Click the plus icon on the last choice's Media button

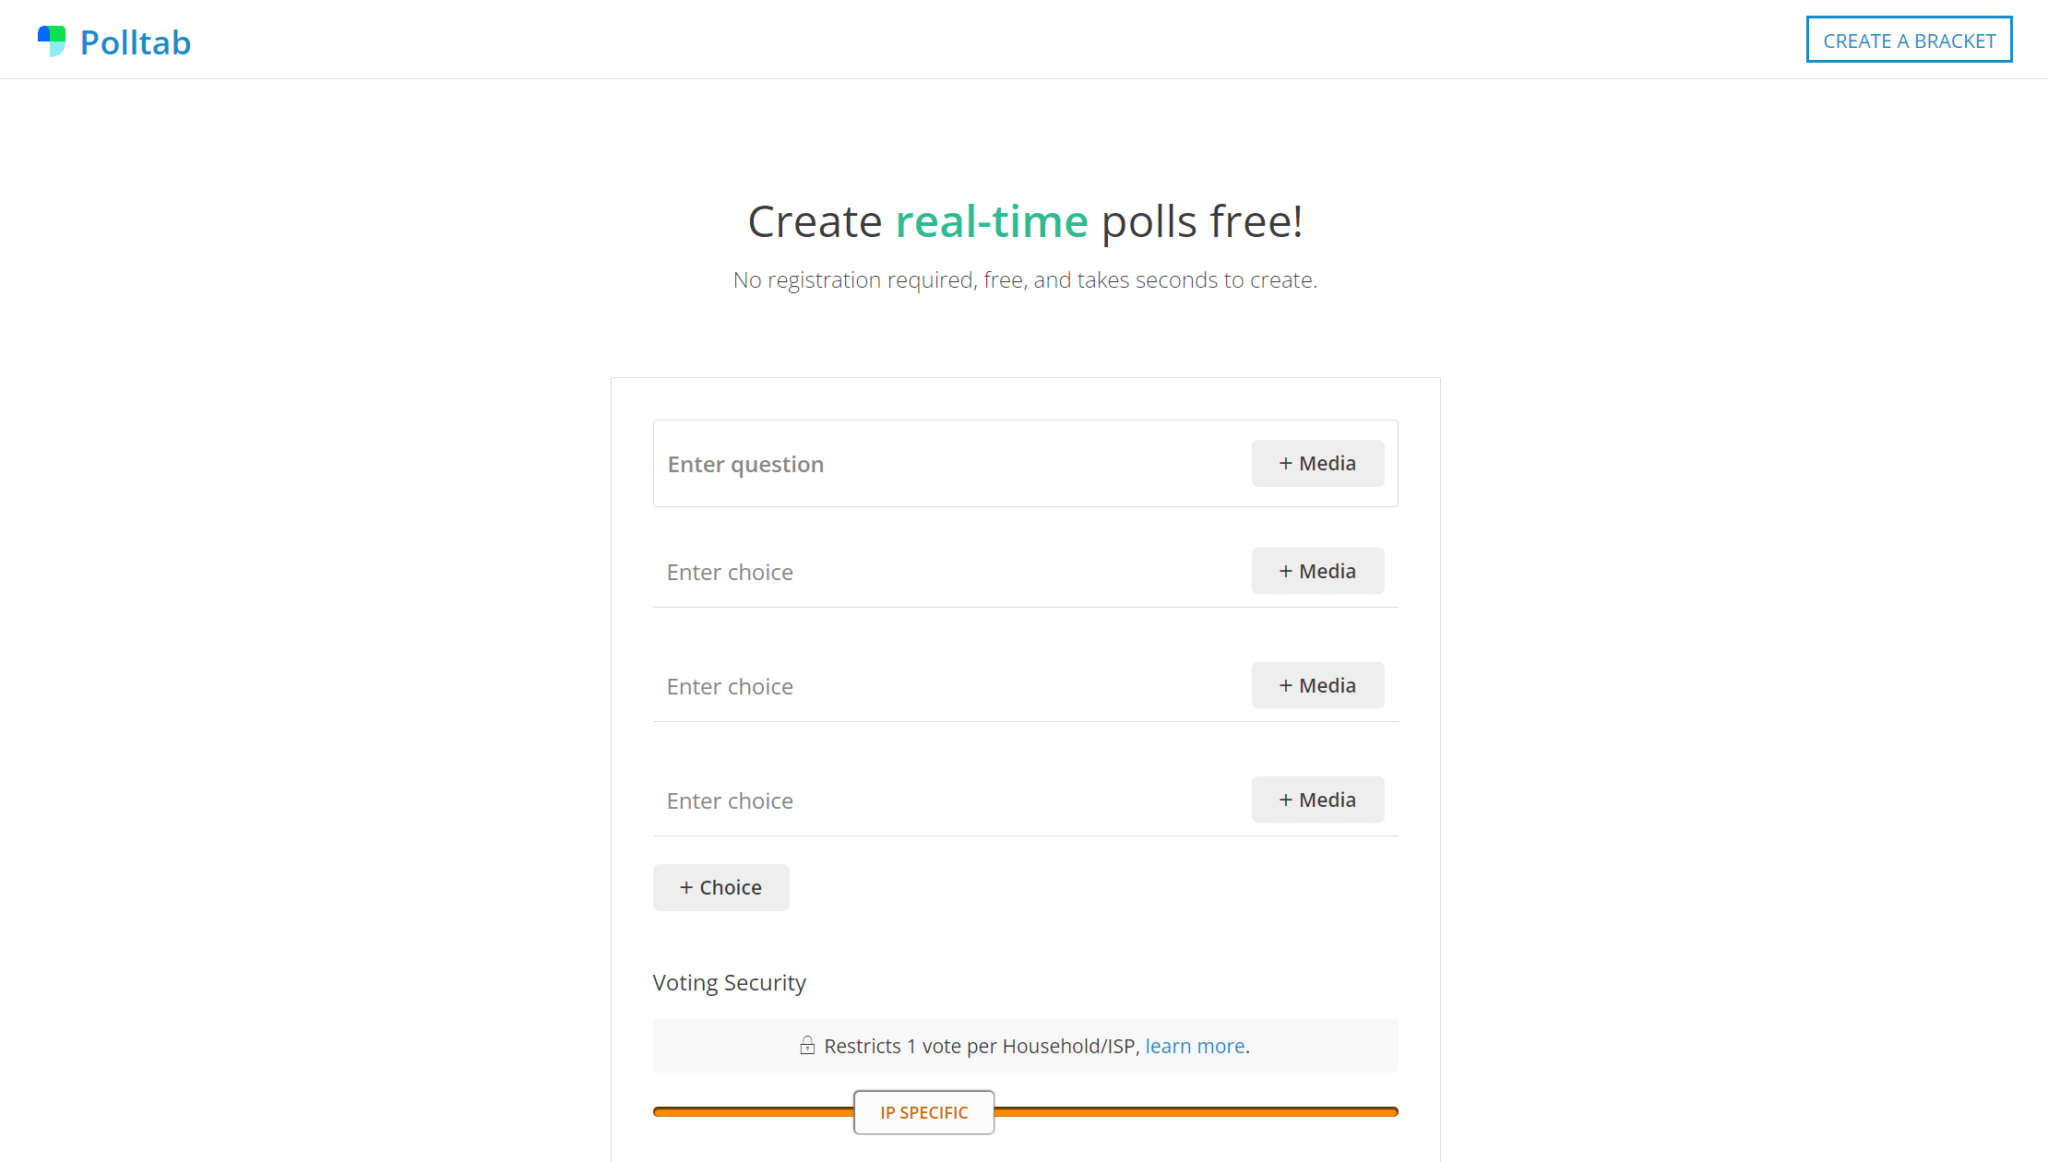1286,800
